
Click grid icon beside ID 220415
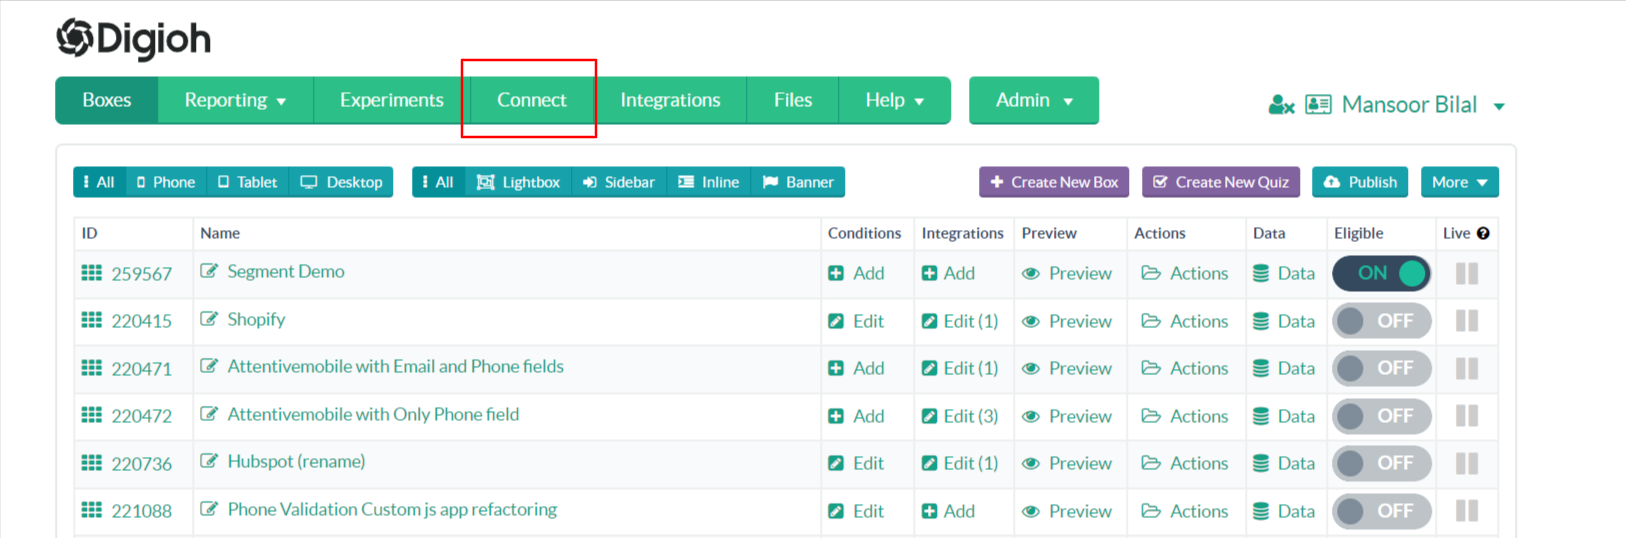[92, 320]
